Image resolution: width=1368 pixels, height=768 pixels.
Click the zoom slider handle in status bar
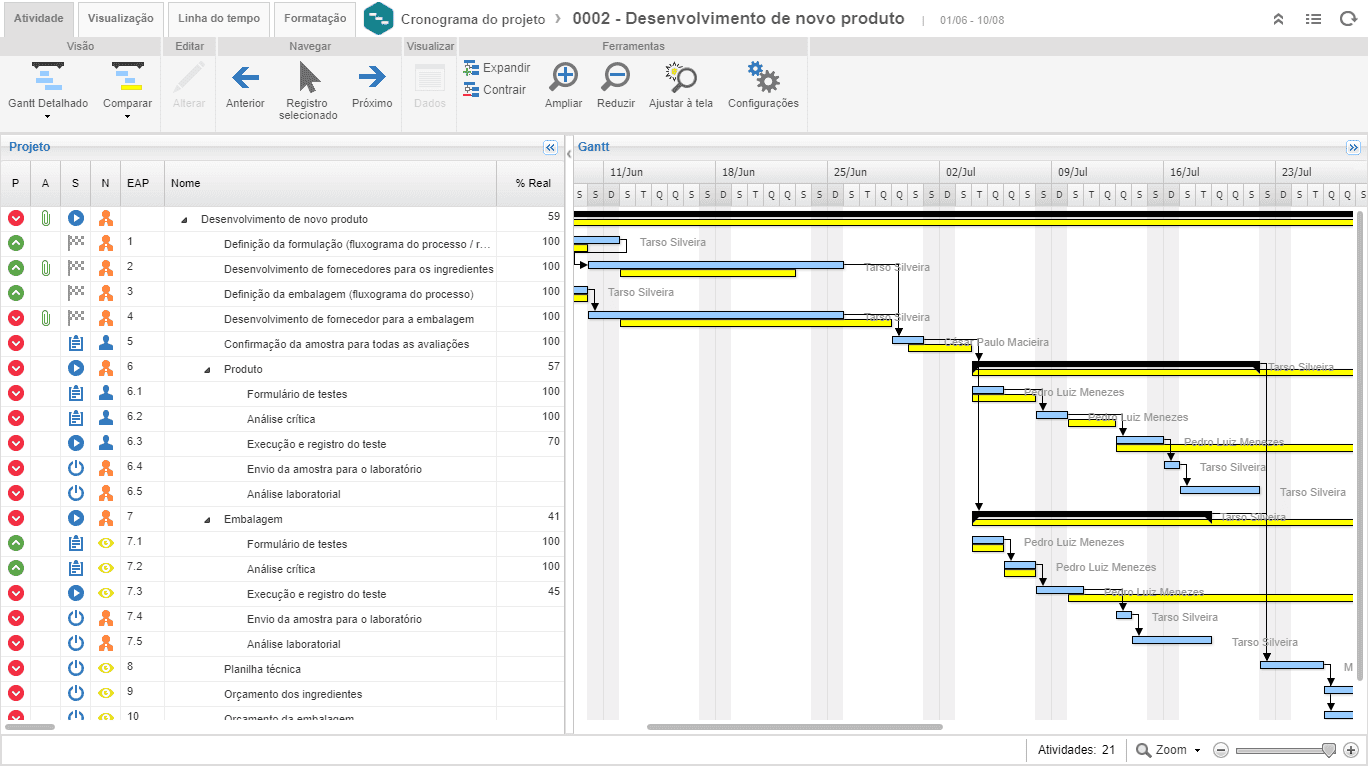coord(1328,750)
